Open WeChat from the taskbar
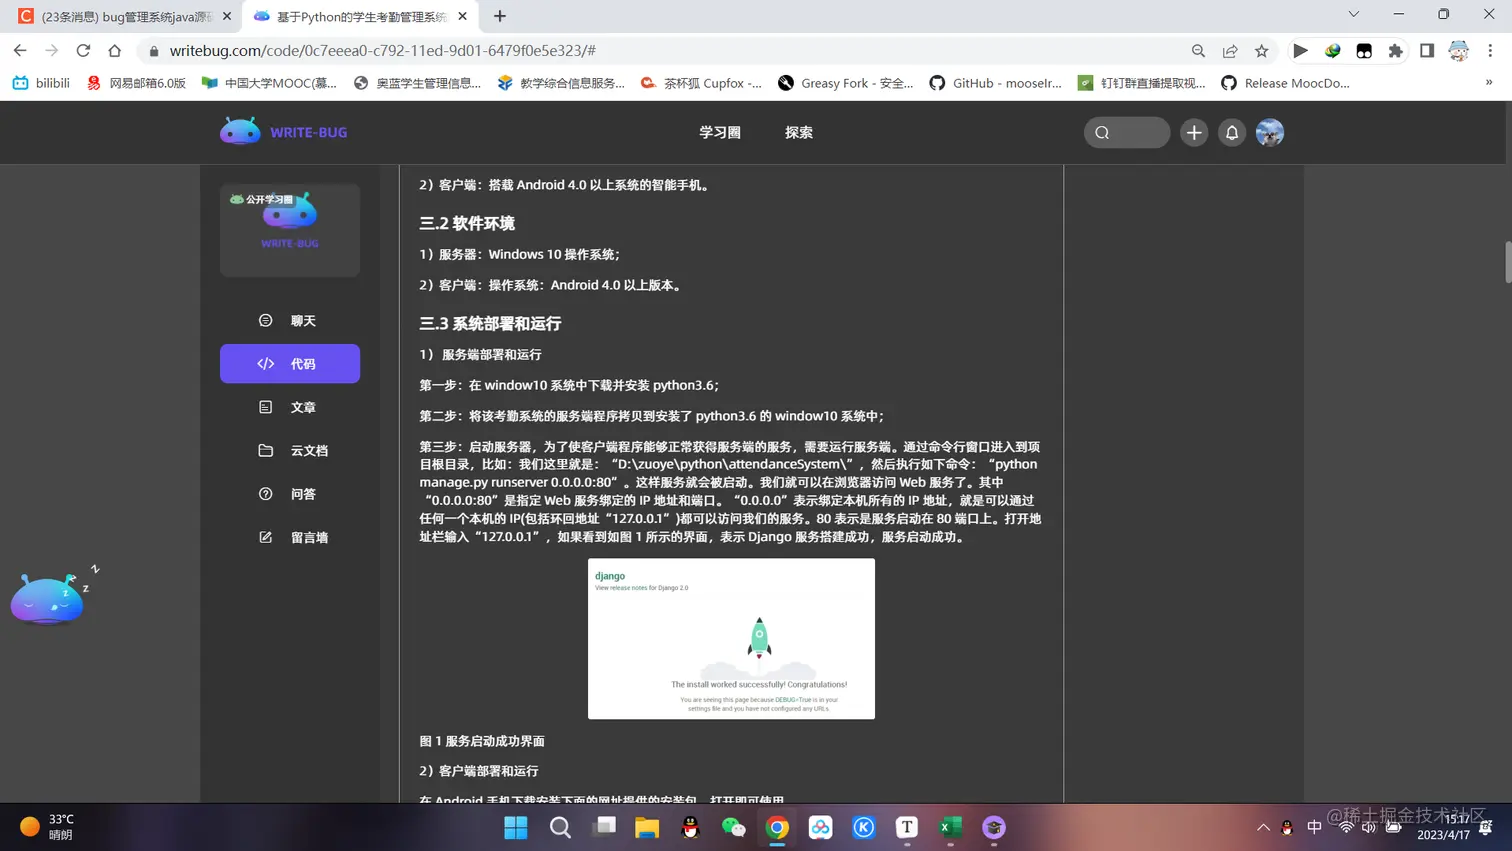This screenshot has width=1512, height=851. [x=734, y=827]
